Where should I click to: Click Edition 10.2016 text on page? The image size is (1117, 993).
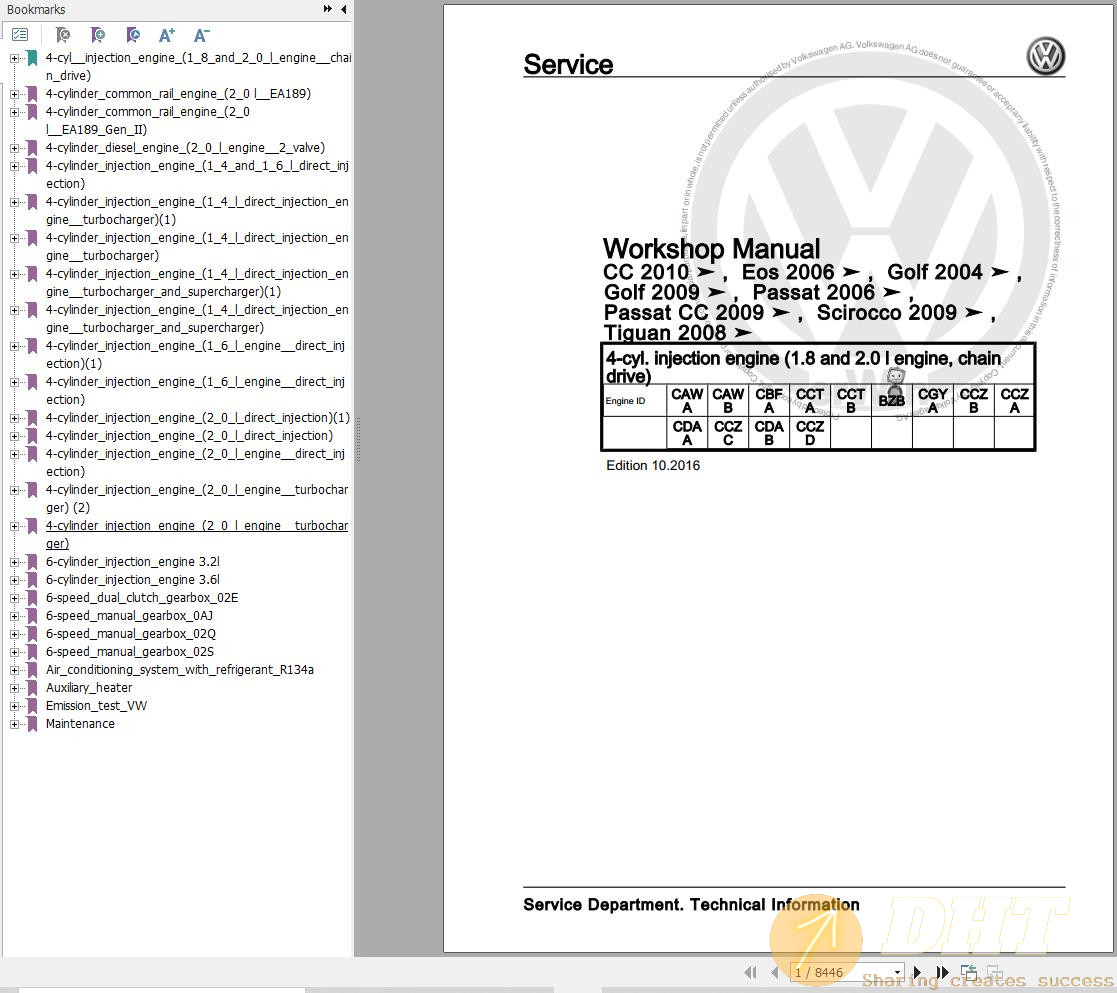click(653, 465)
